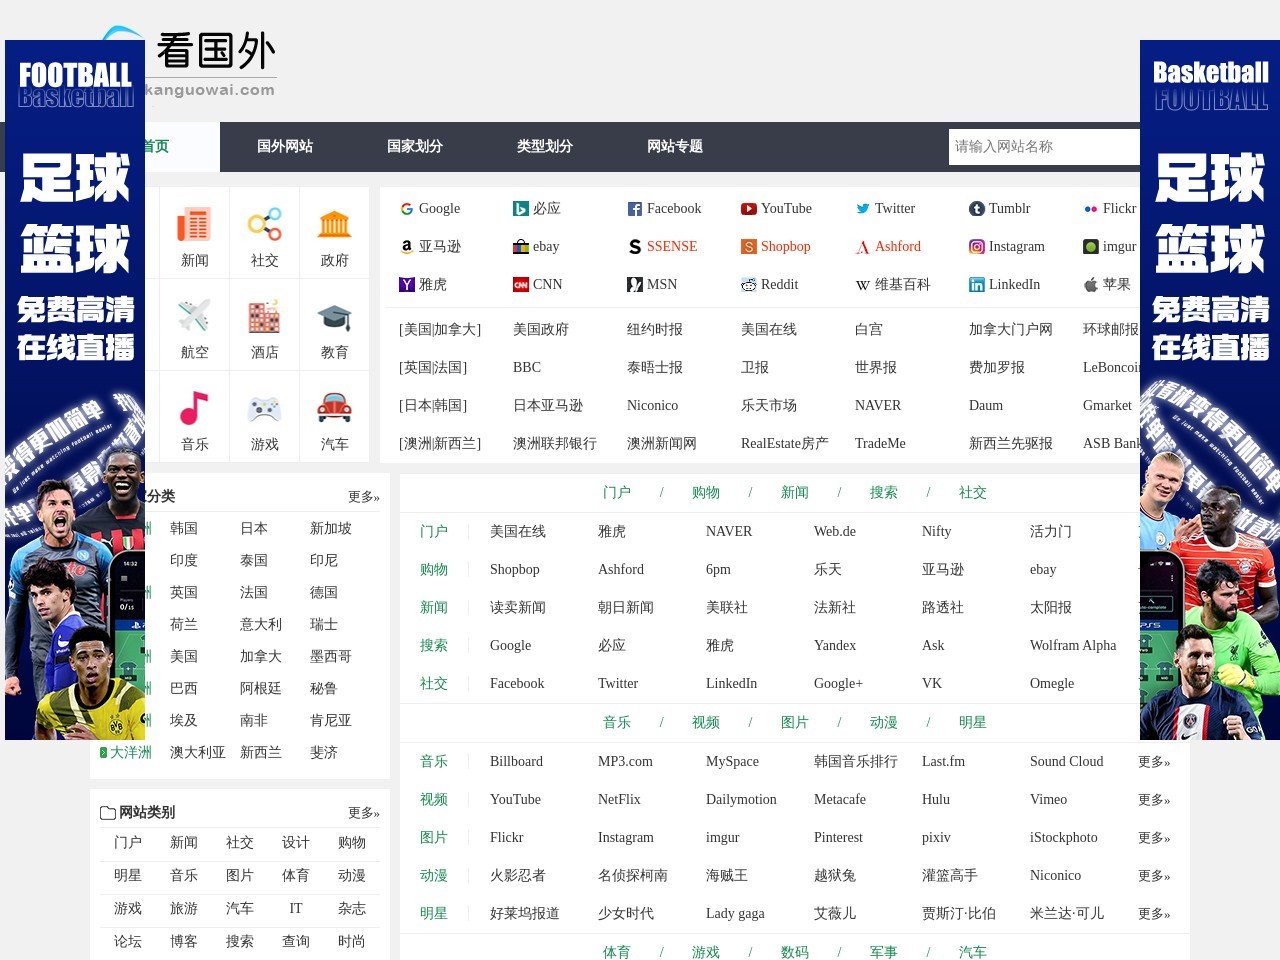The height and width of the screenshot is (960, 1280).
Task: Open 更多» next to the 视频 row
Action: pos(1153,799)
